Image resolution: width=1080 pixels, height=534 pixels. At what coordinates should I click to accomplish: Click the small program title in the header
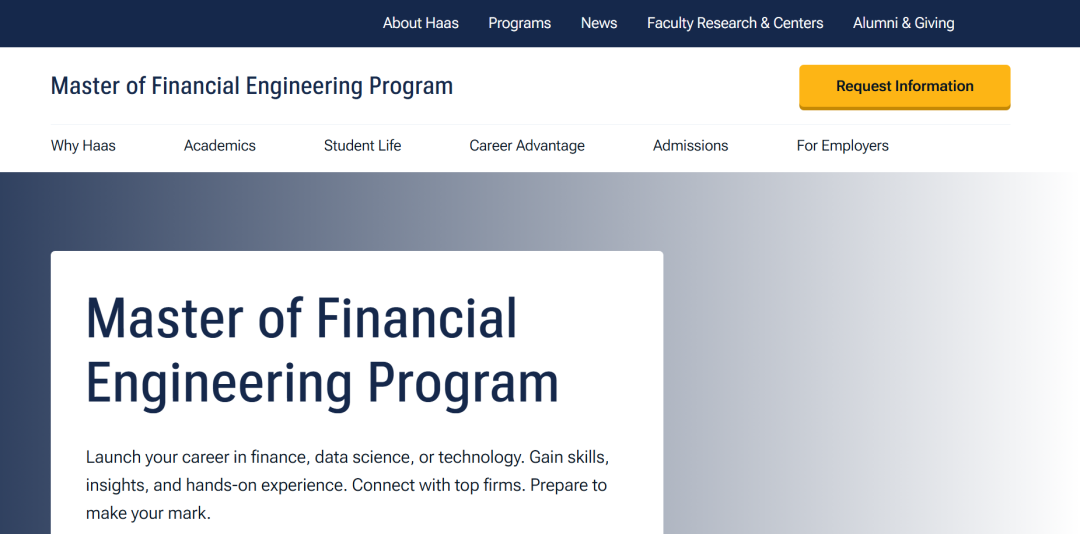tap(251, 86)
